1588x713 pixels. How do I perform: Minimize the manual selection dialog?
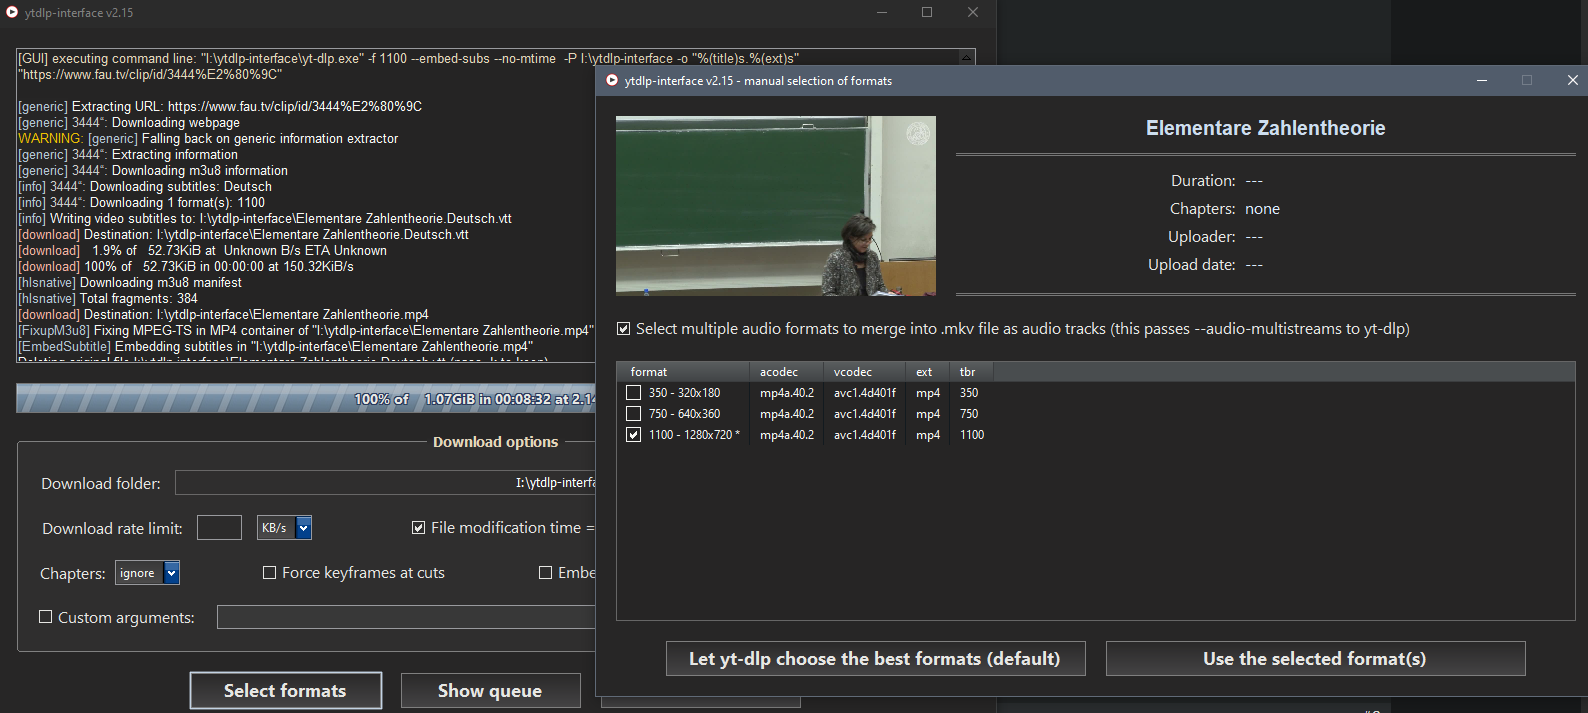point(1482,80)
